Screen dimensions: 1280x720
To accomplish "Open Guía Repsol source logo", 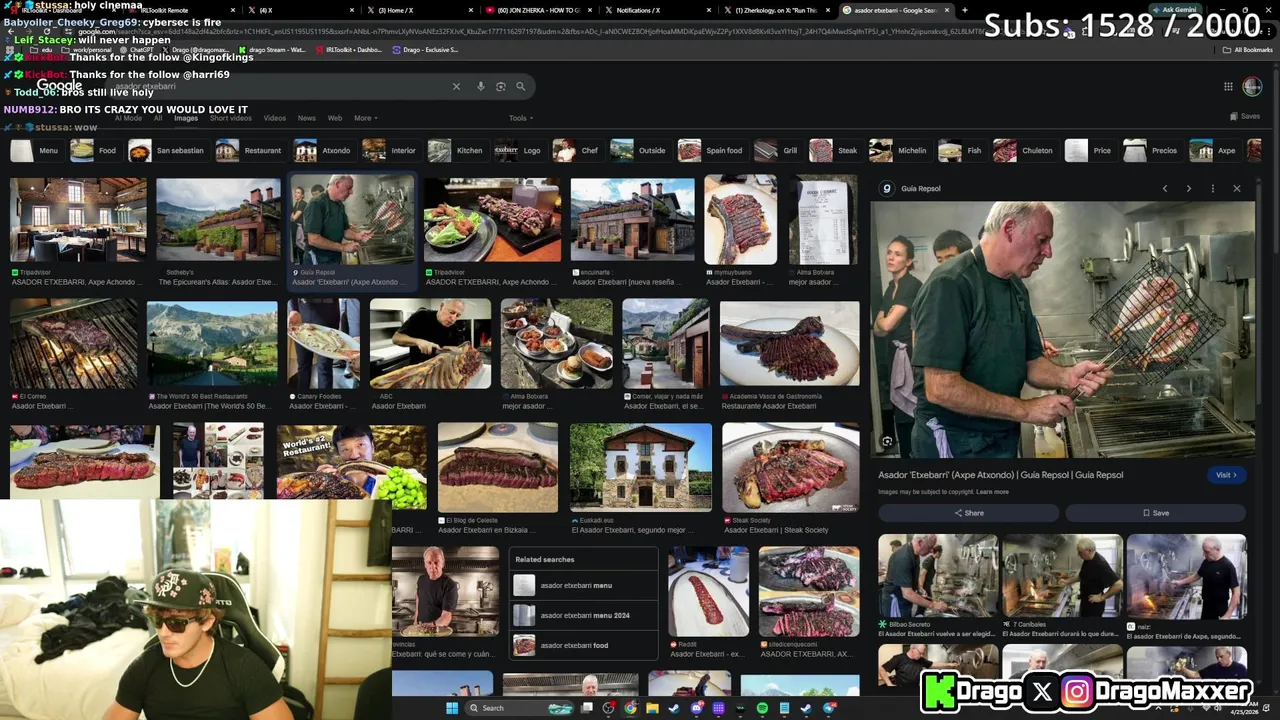I will [x=886, y=188].
